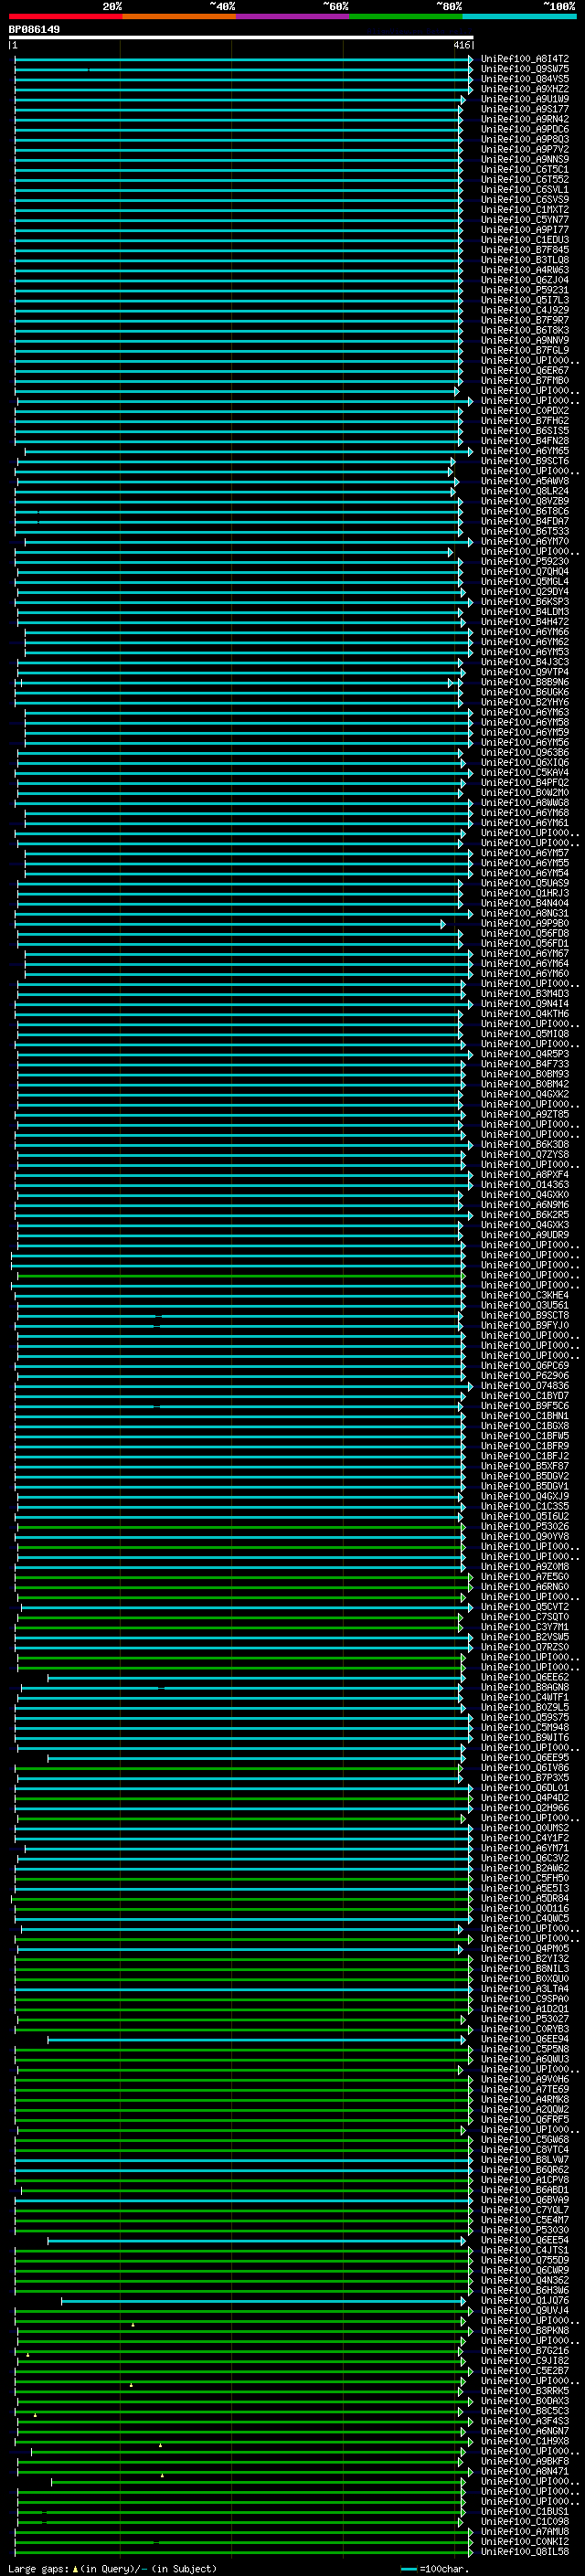Click the white query length bar

pos(241,38)
